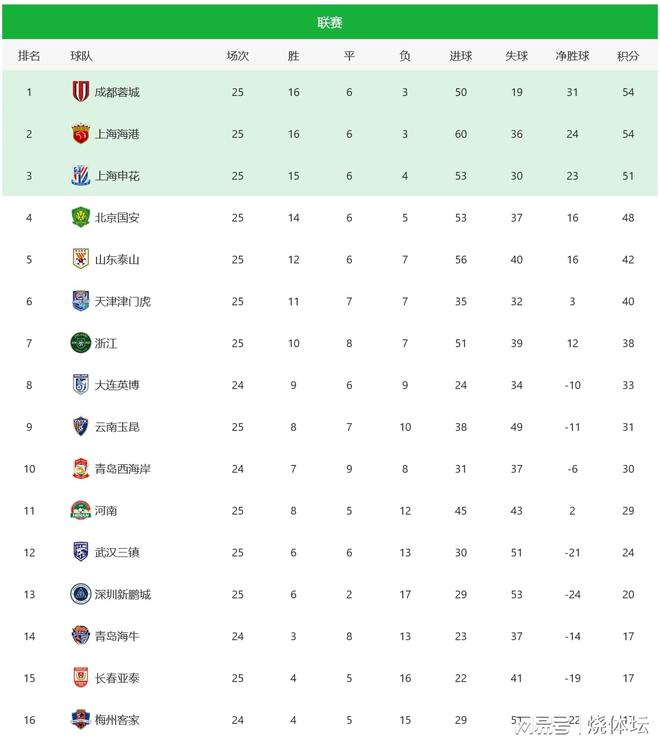The height and width of the screenshot is (744, 660).
Task: Select the 联赛 tab header
Action: [x=330, y=22]
